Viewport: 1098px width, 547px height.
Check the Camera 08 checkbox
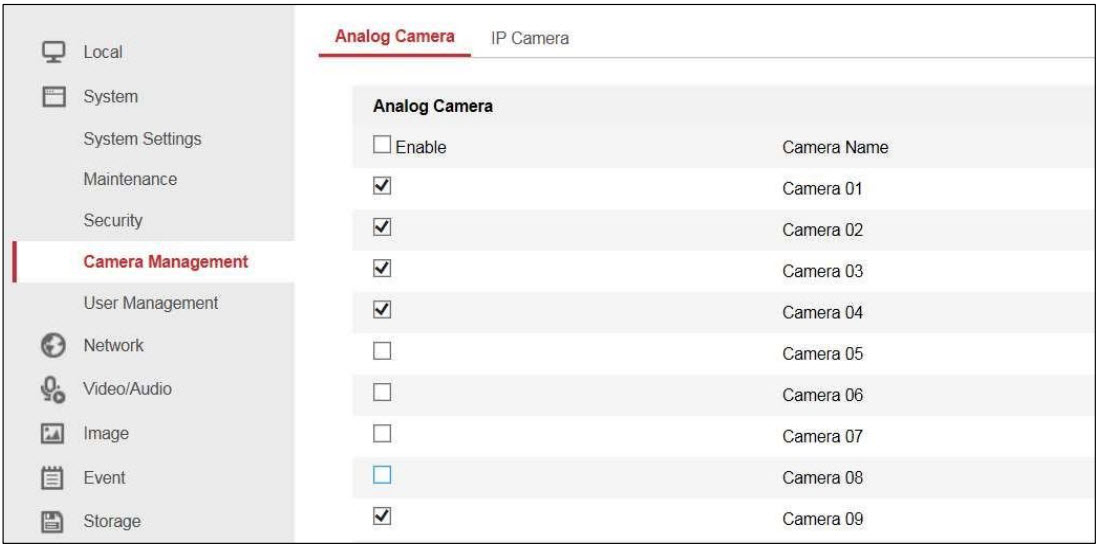click(380, 477)
